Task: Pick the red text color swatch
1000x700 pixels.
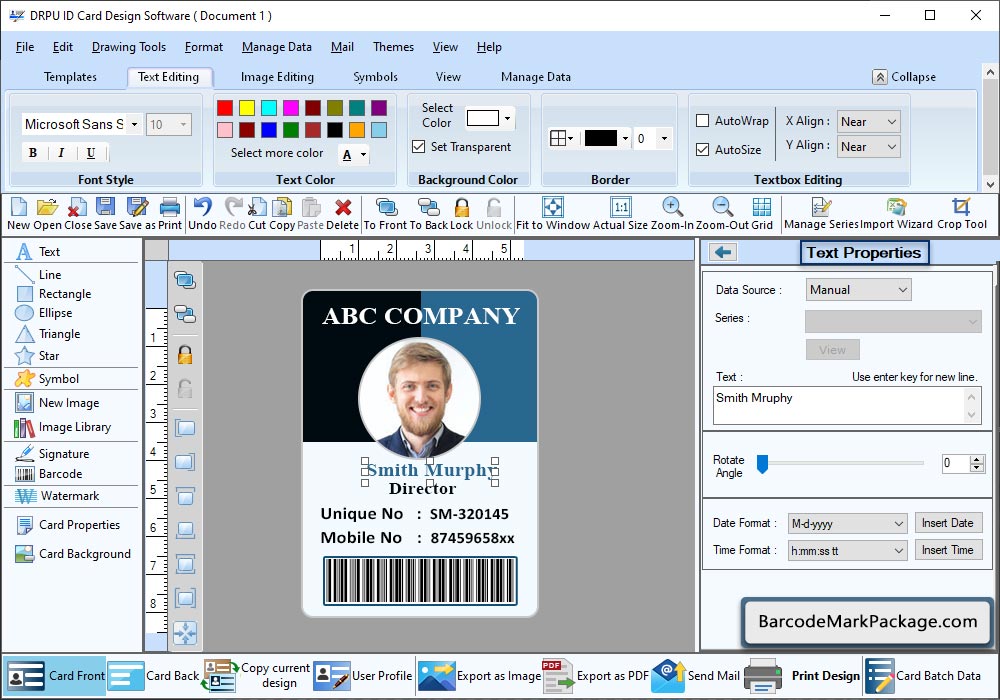Action: click(x=224, y=108)
